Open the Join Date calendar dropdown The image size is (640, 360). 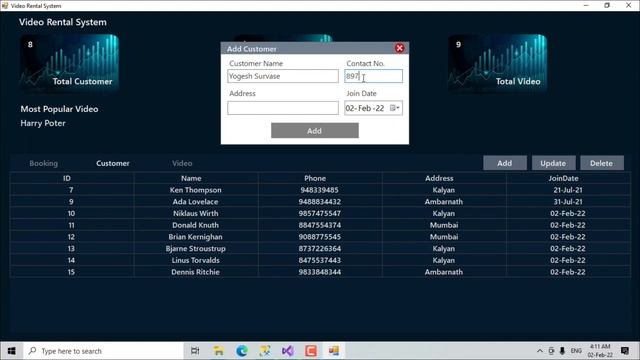click(x=395, y=108)
